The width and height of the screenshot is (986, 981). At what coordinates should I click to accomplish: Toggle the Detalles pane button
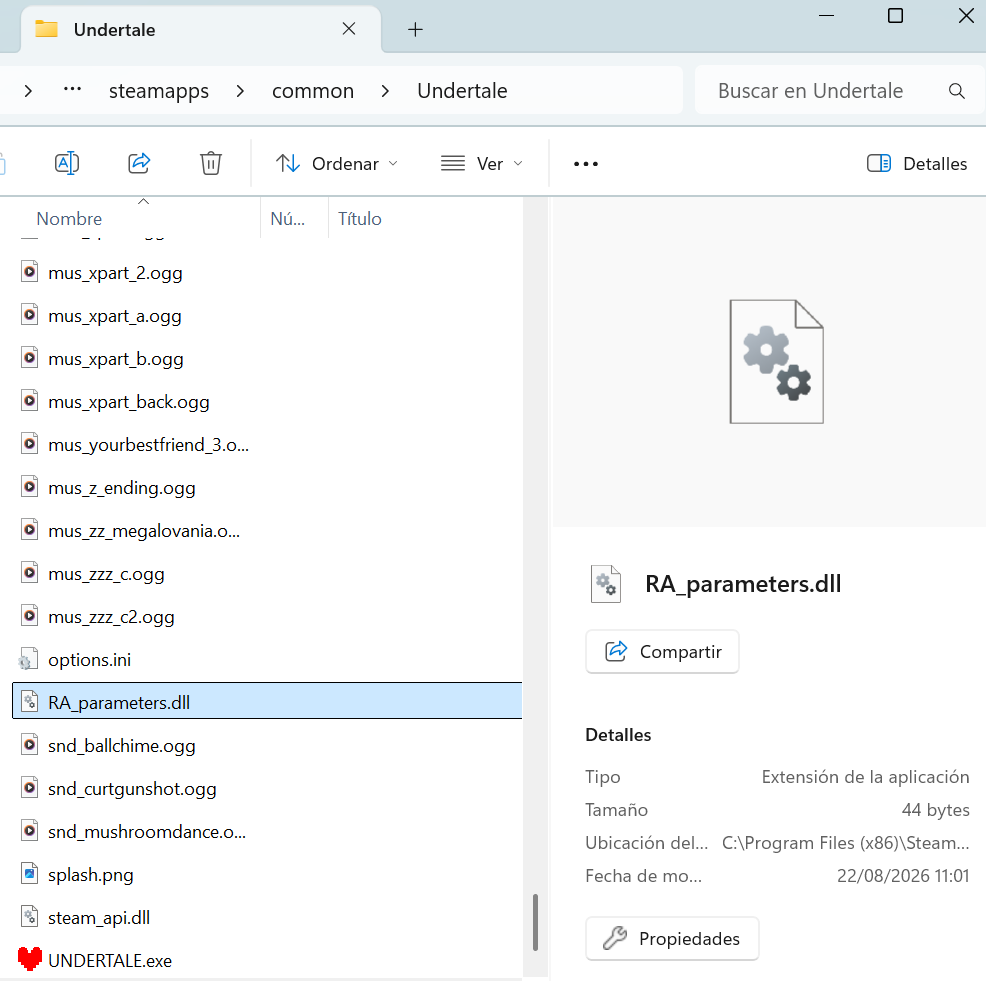pos(917,164)
